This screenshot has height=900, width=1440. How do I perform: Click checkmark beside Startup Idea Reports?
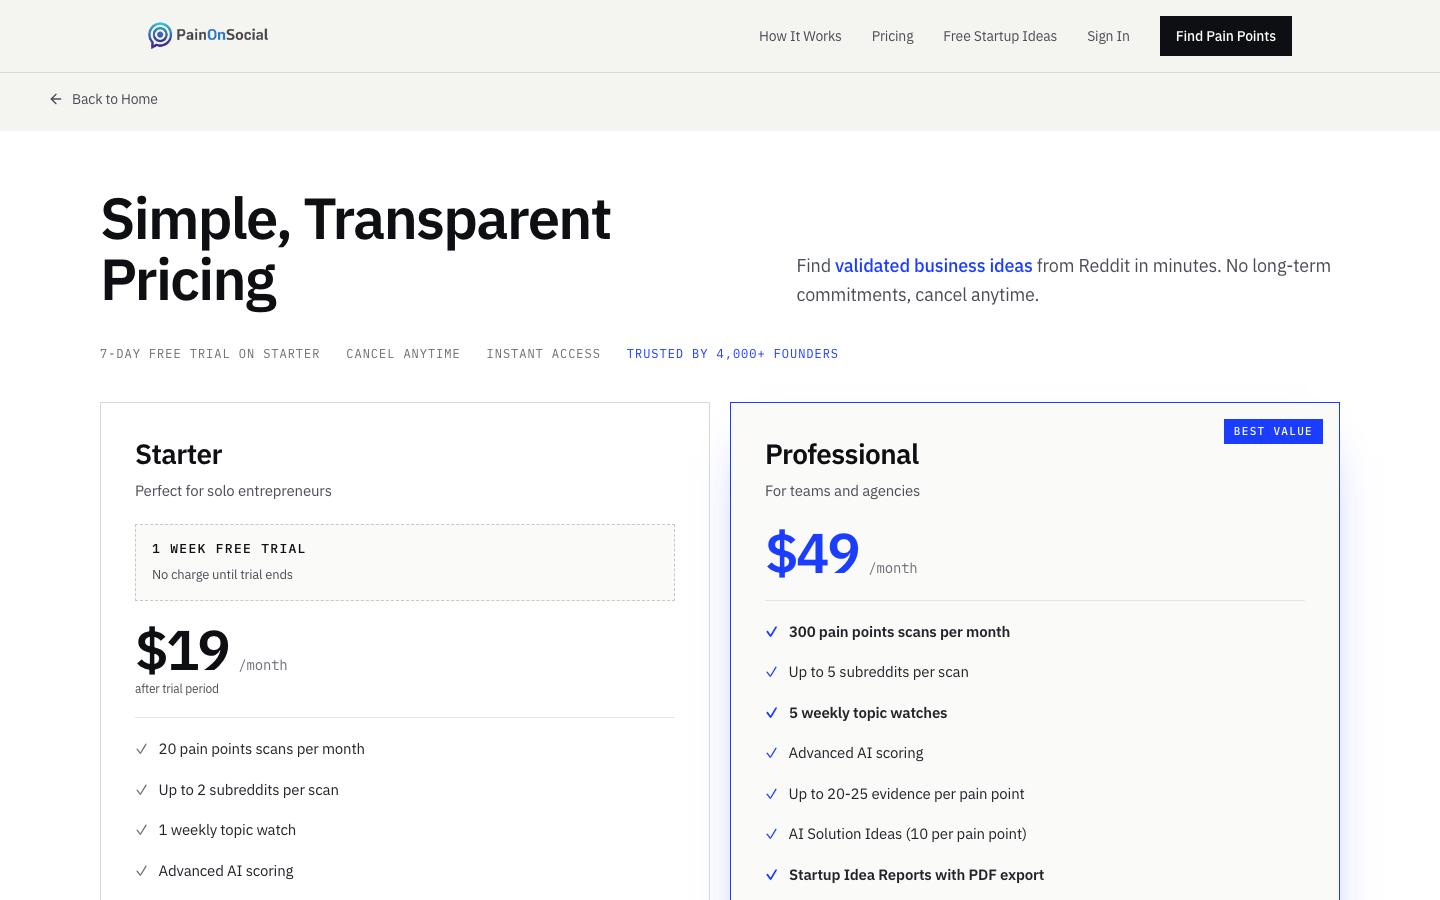coord(772,875)
